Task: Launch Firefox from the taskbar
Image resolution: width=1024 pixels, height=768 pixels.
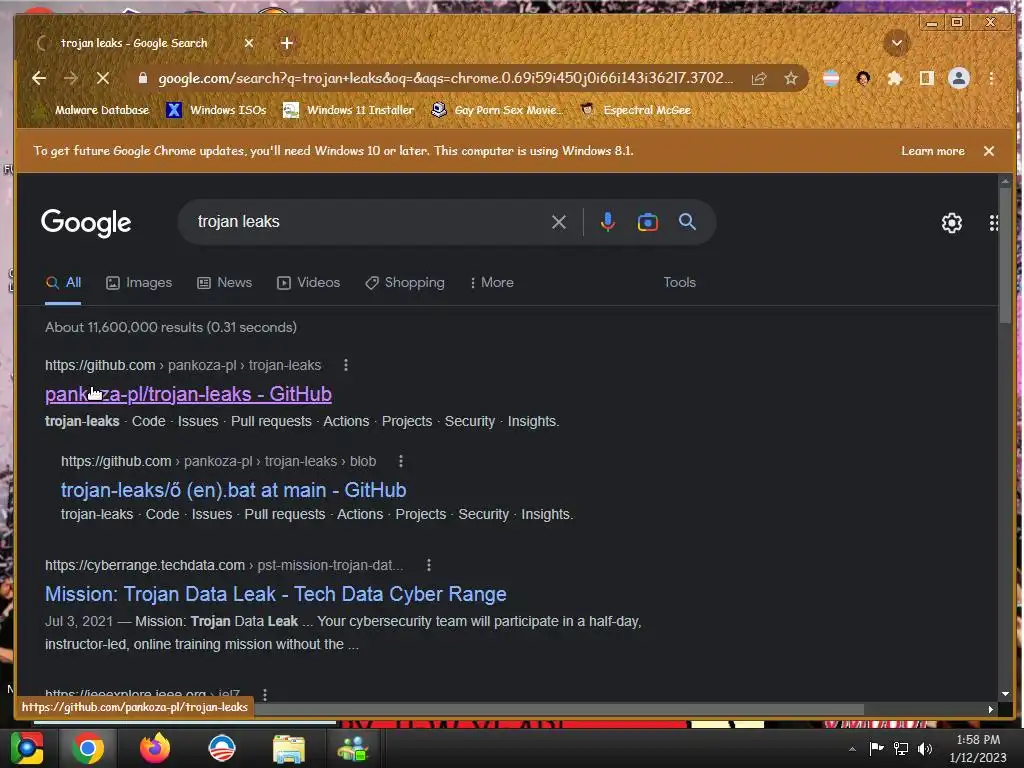Action: 155,748
